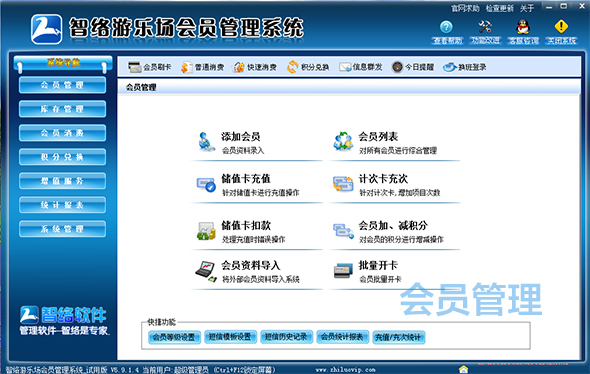This screenshot has width=590, height=374.
Task: Close the window with the X button
Action: pyautogui.click(x=581, y=7)
